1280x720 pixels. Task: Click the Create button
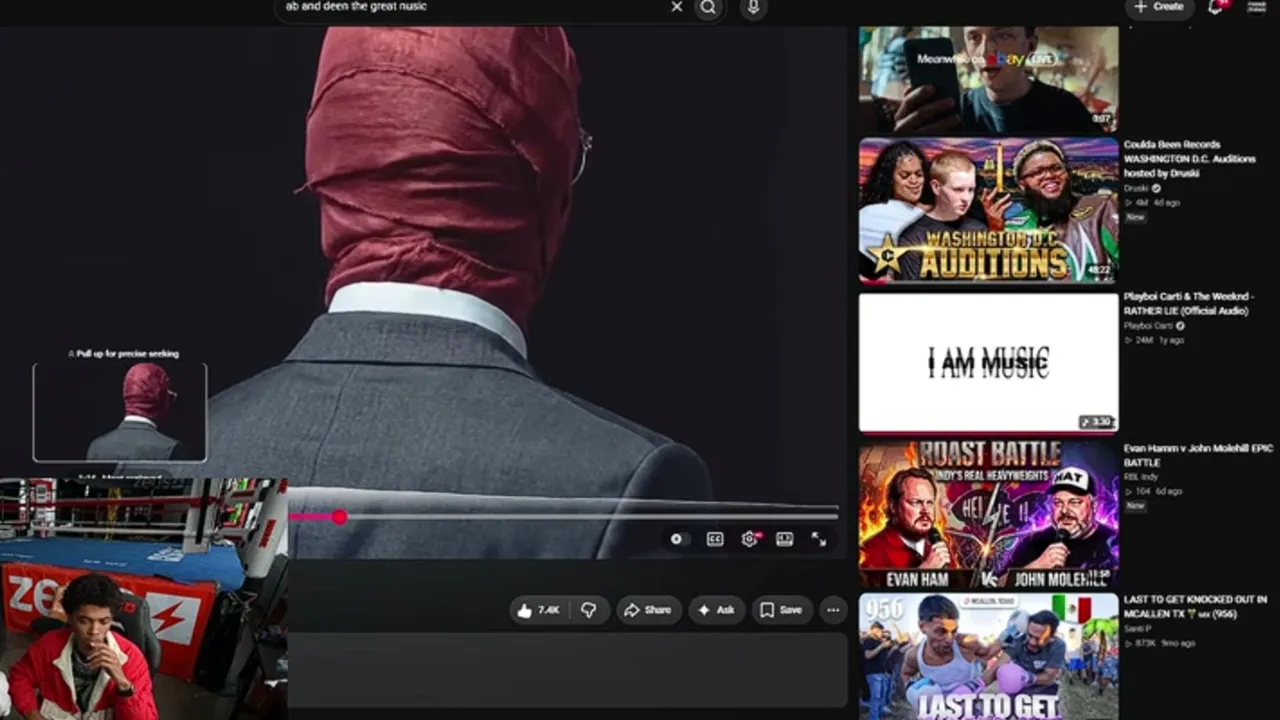click(1159, 7)
